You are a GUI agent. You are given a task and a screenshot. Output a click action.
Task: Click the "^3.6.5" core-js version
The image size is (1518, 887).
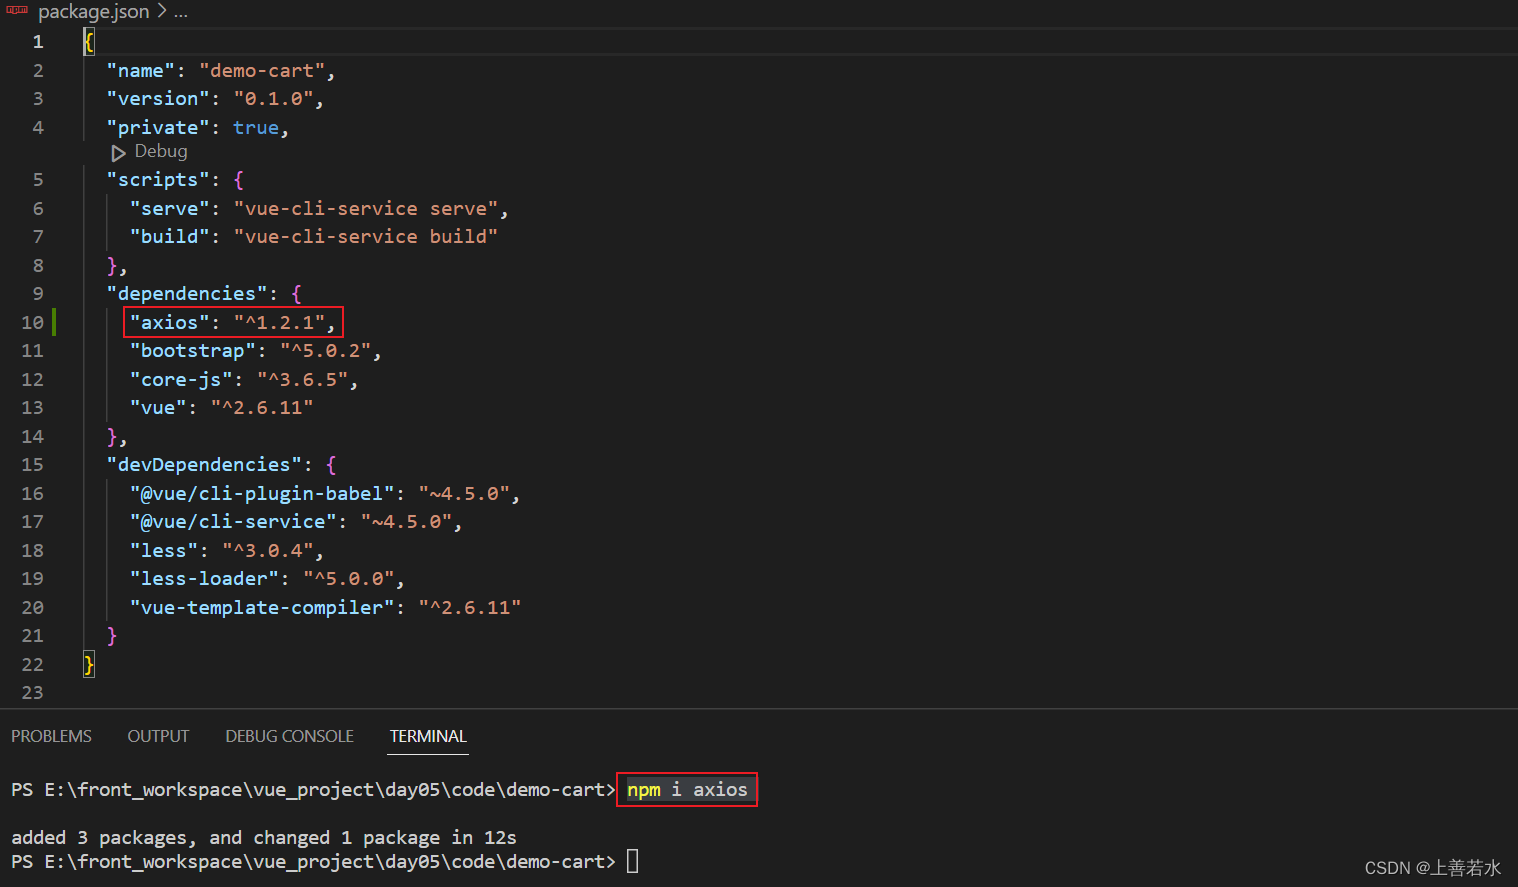tap(302, 380)
